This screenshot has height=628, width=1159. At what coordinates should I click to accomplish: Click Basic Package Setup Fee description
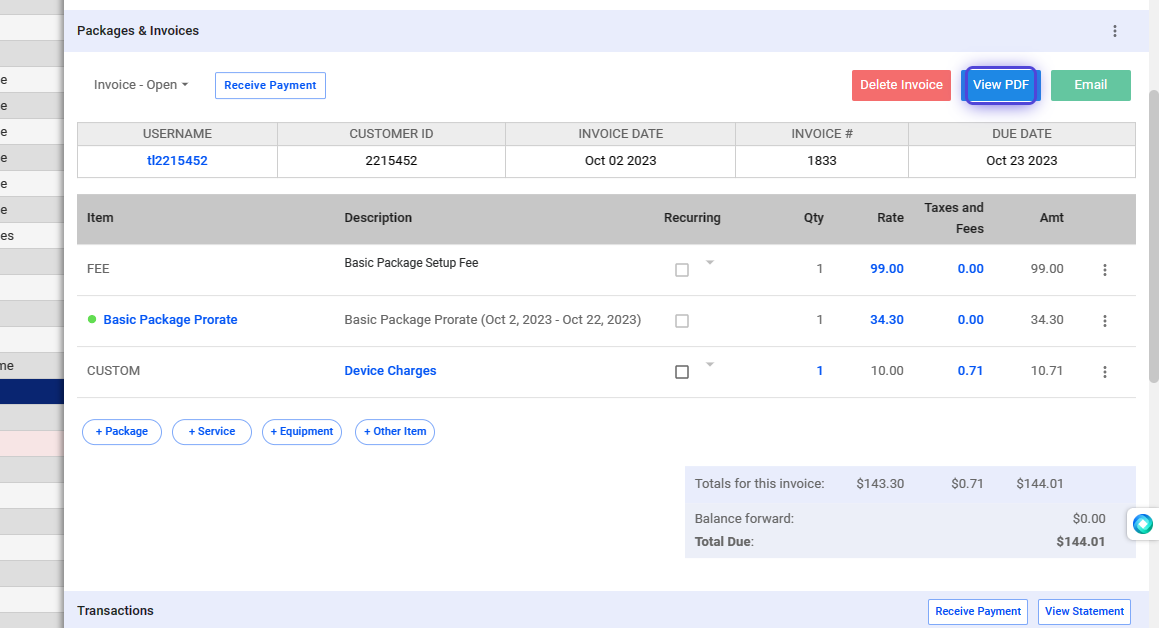click(x=411, y=263)
